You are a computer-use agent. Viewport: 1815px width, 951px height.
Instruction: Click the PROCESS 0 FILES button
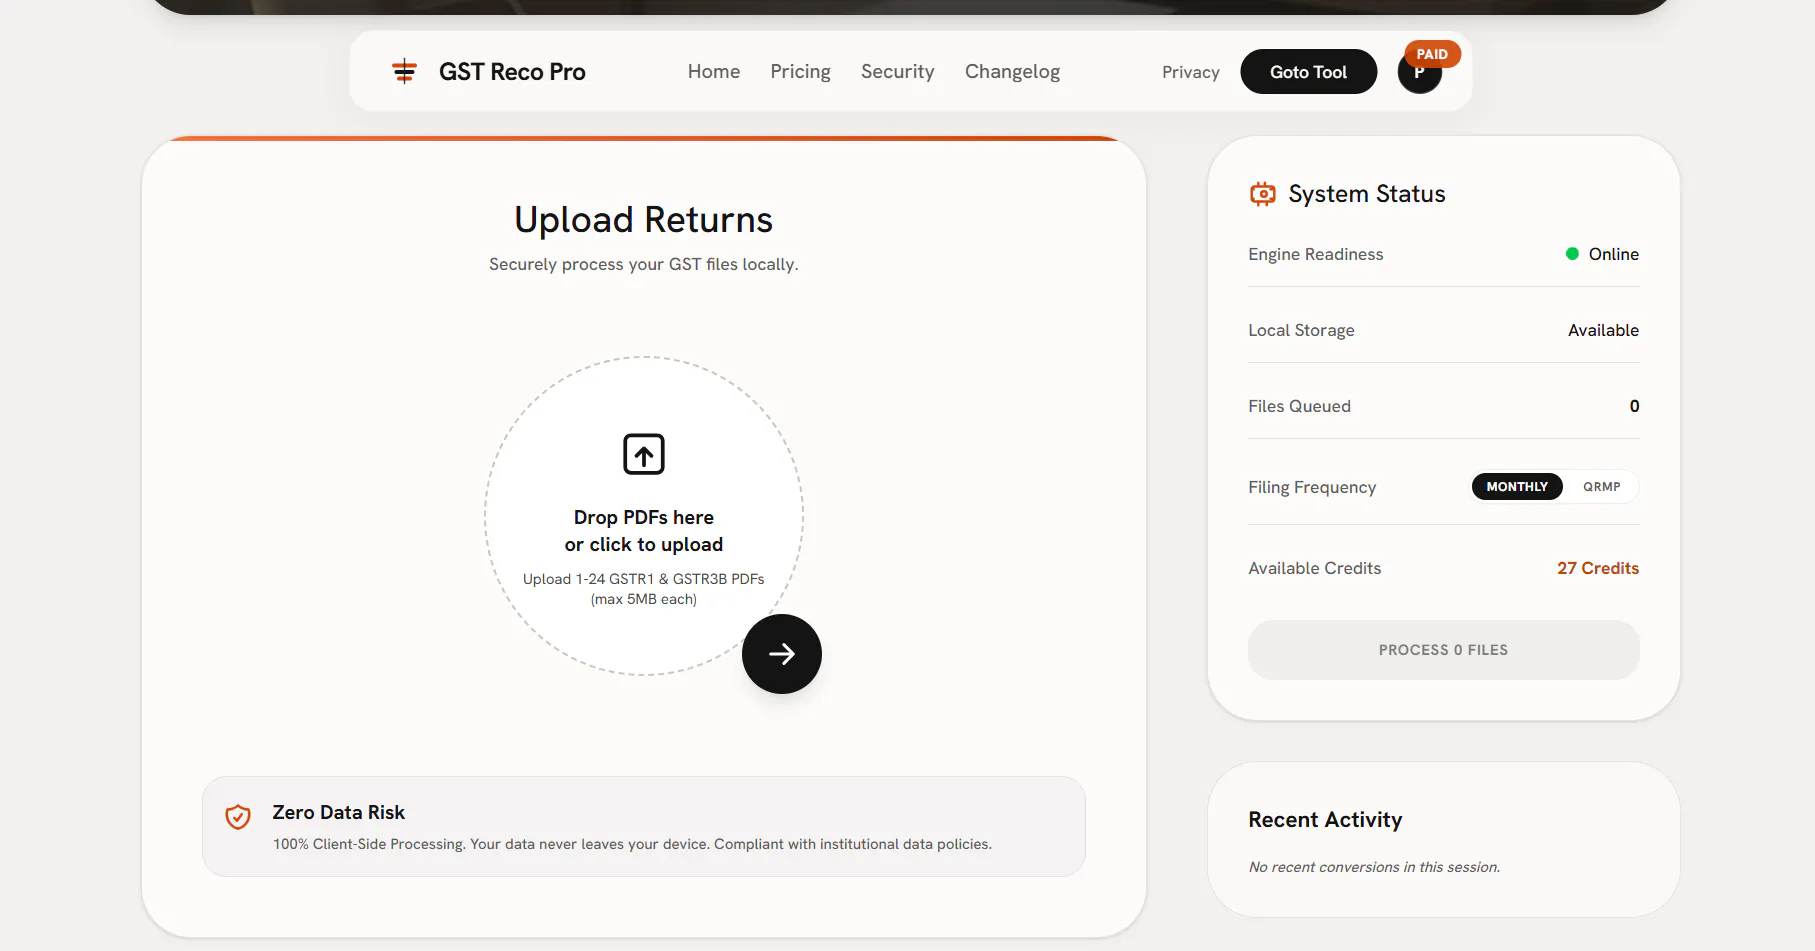[1443, 650]
